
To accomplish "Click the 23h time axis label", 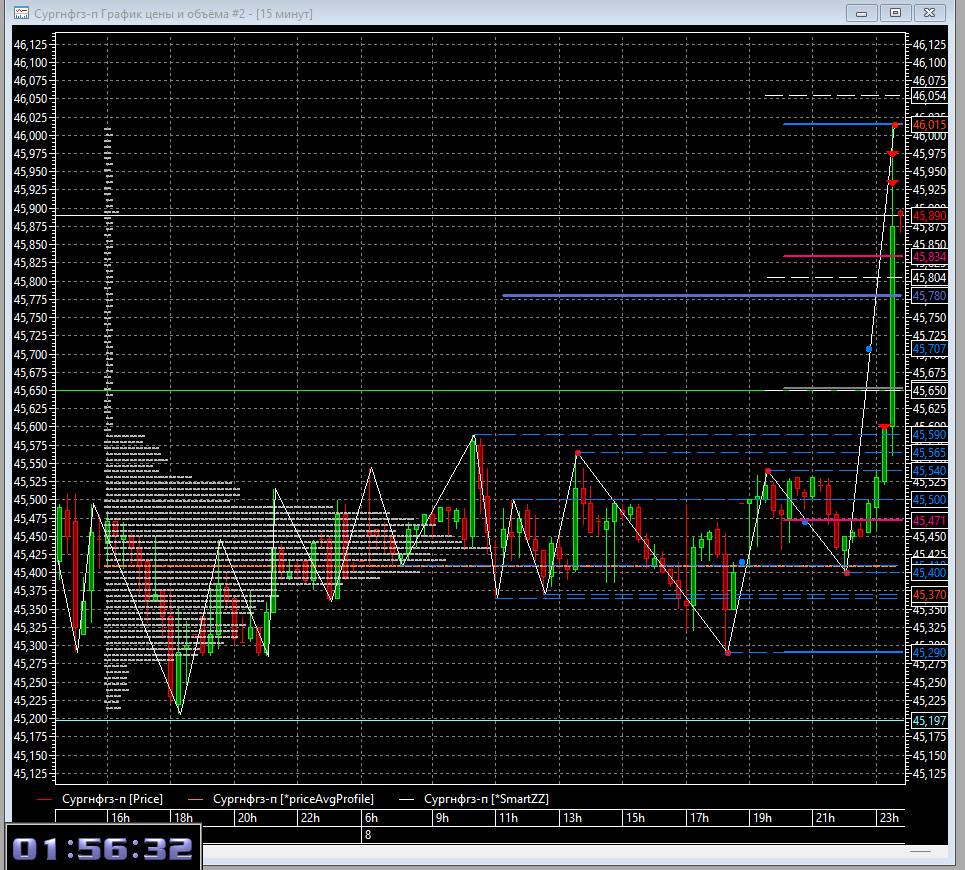I will pos(889,818).
